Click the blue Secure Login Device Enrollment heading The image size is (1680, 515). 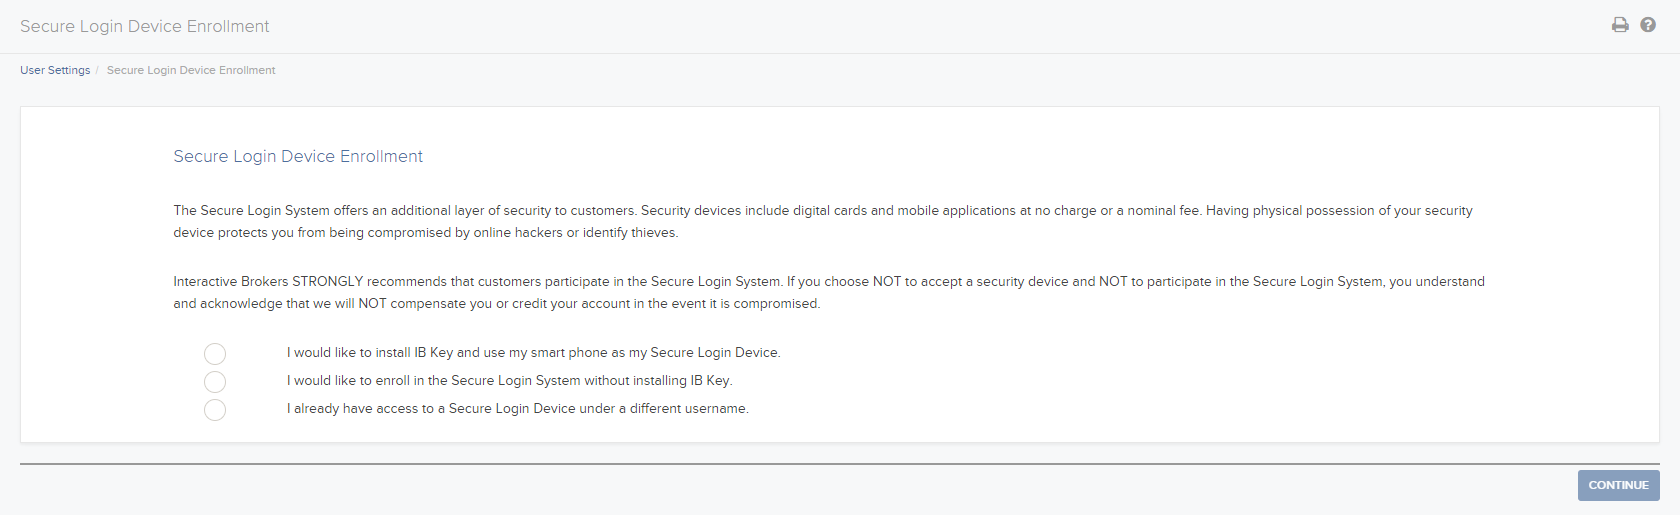pyautogui.click(x=298, y=156)
